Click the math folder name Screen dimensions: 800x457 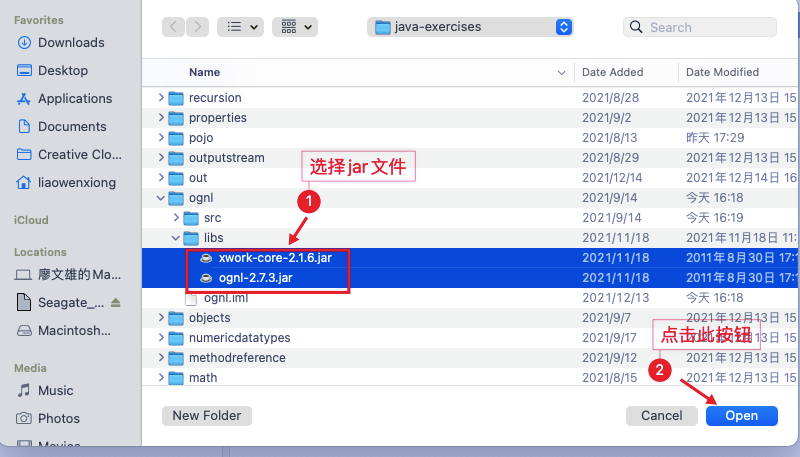203,378
